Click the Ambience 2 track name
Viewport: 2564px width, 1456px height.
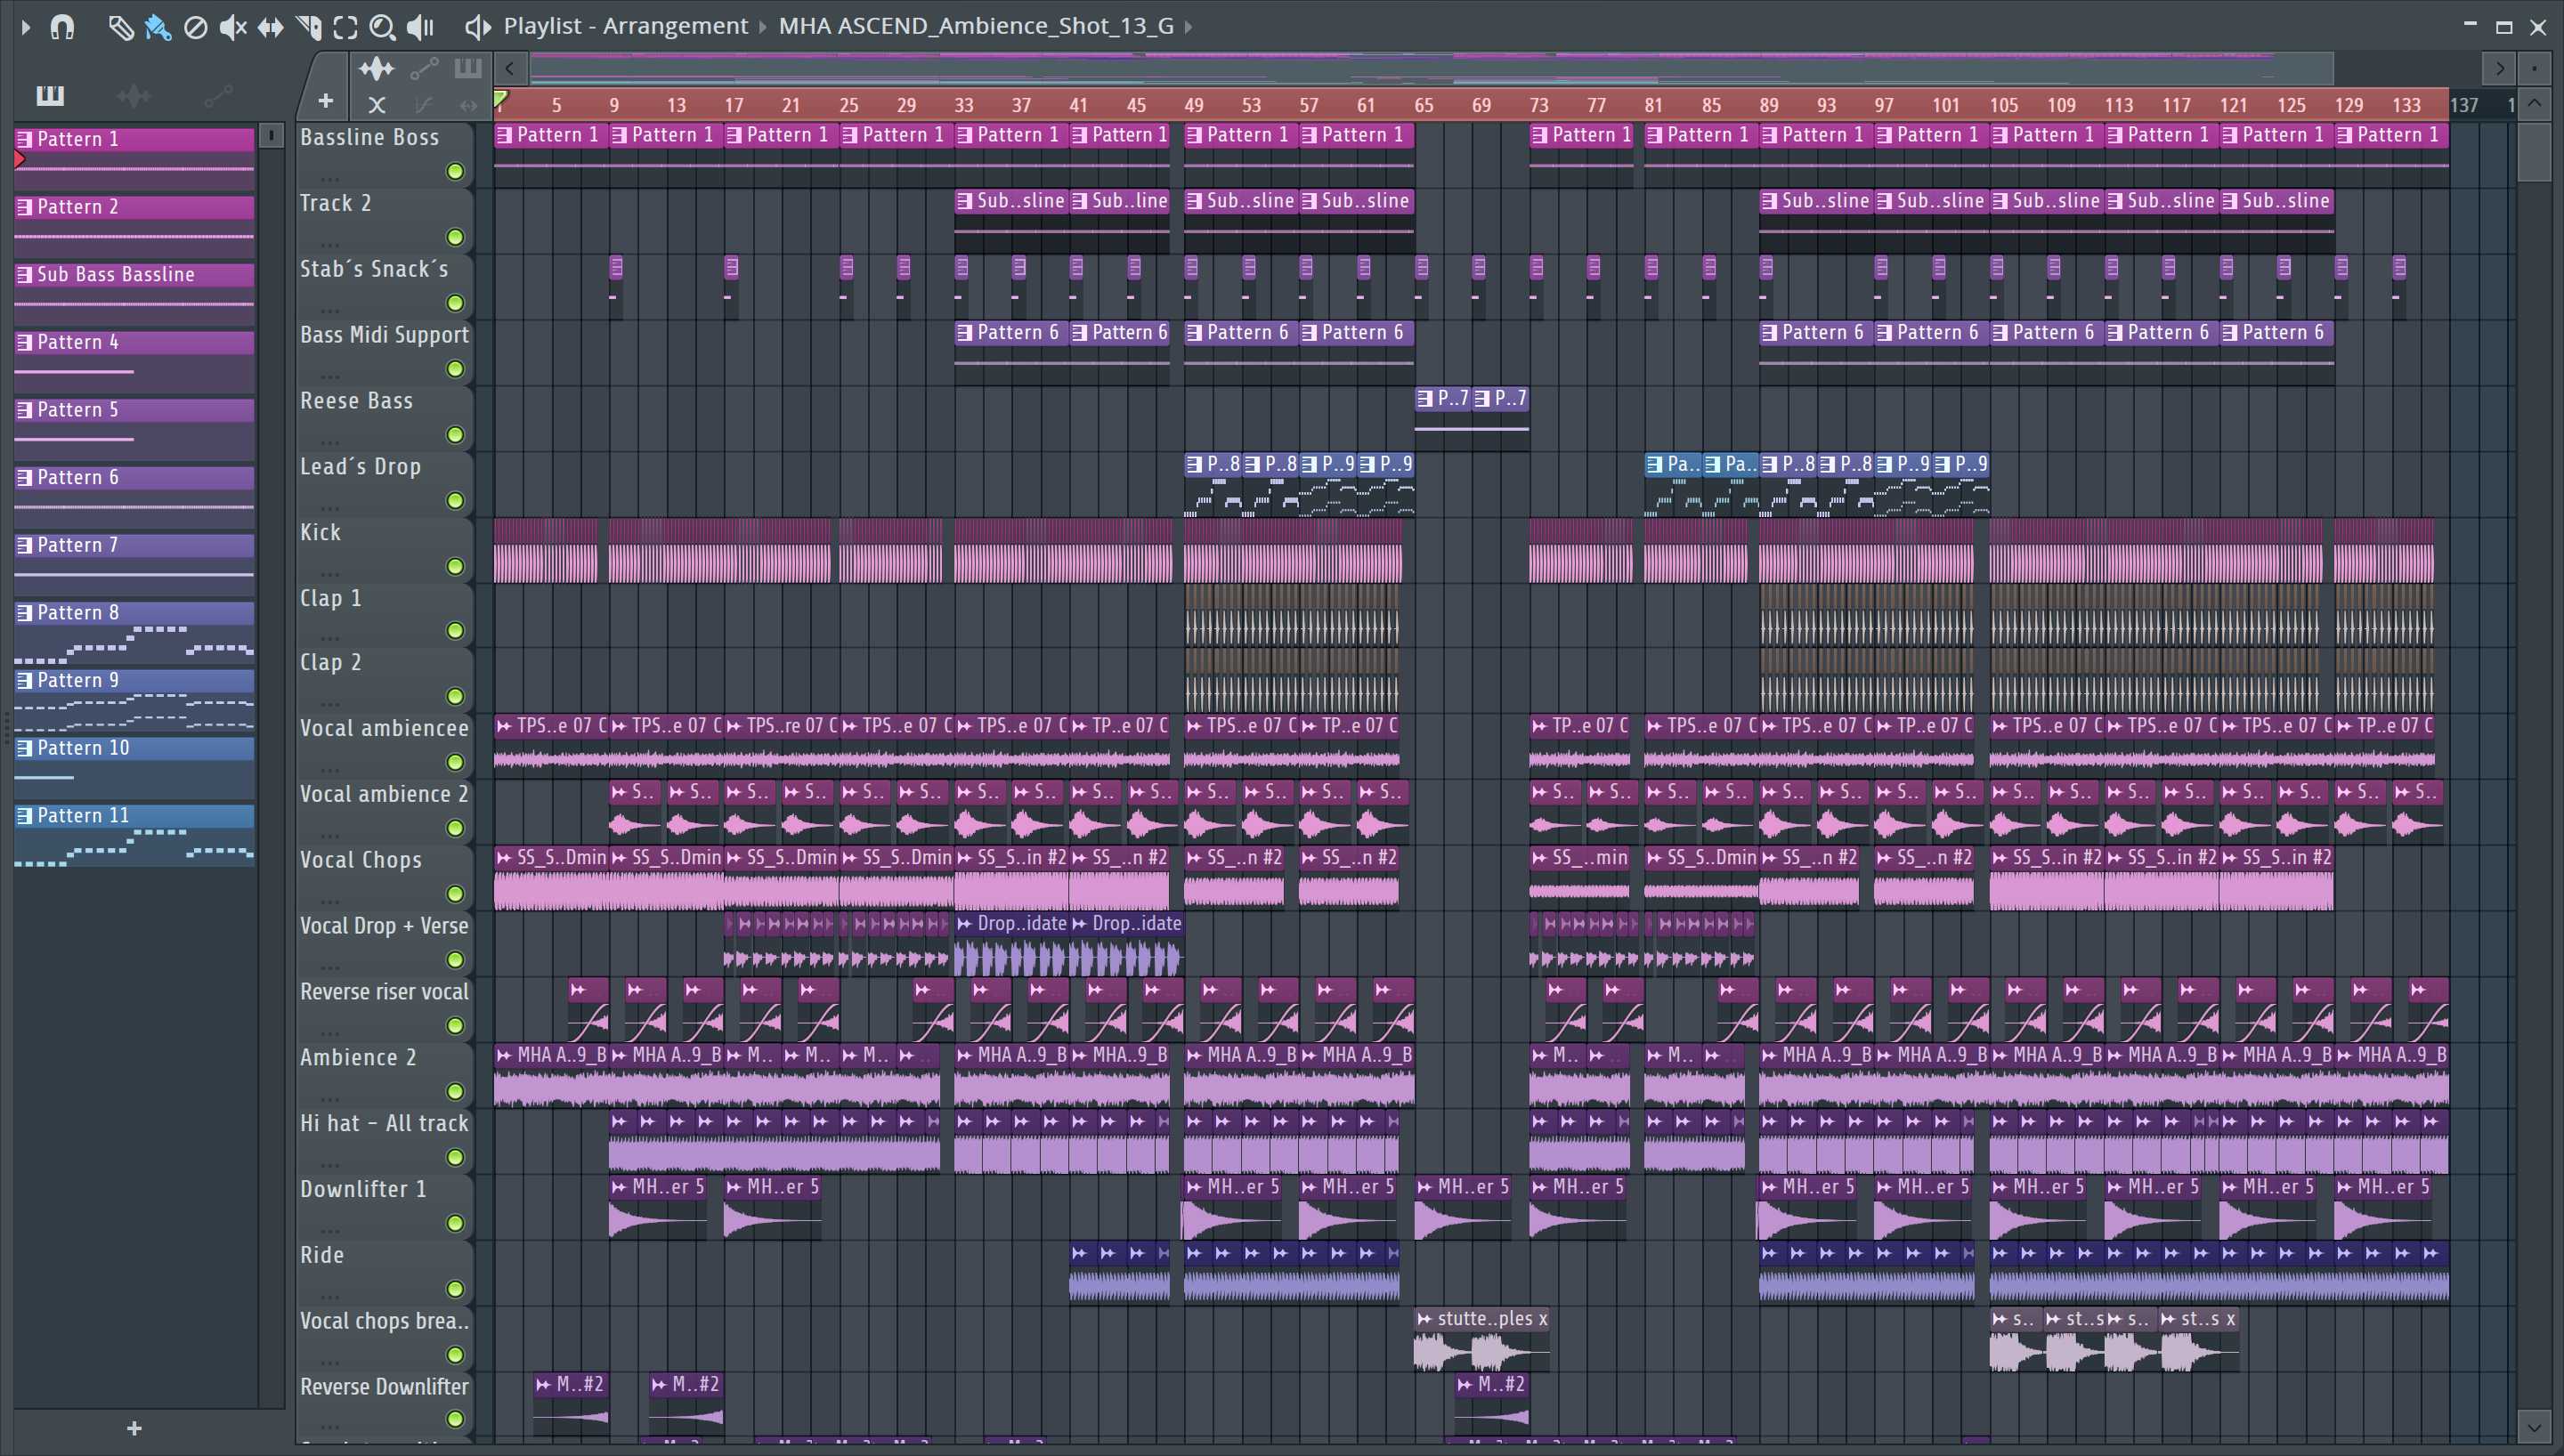coord(358,1057)
